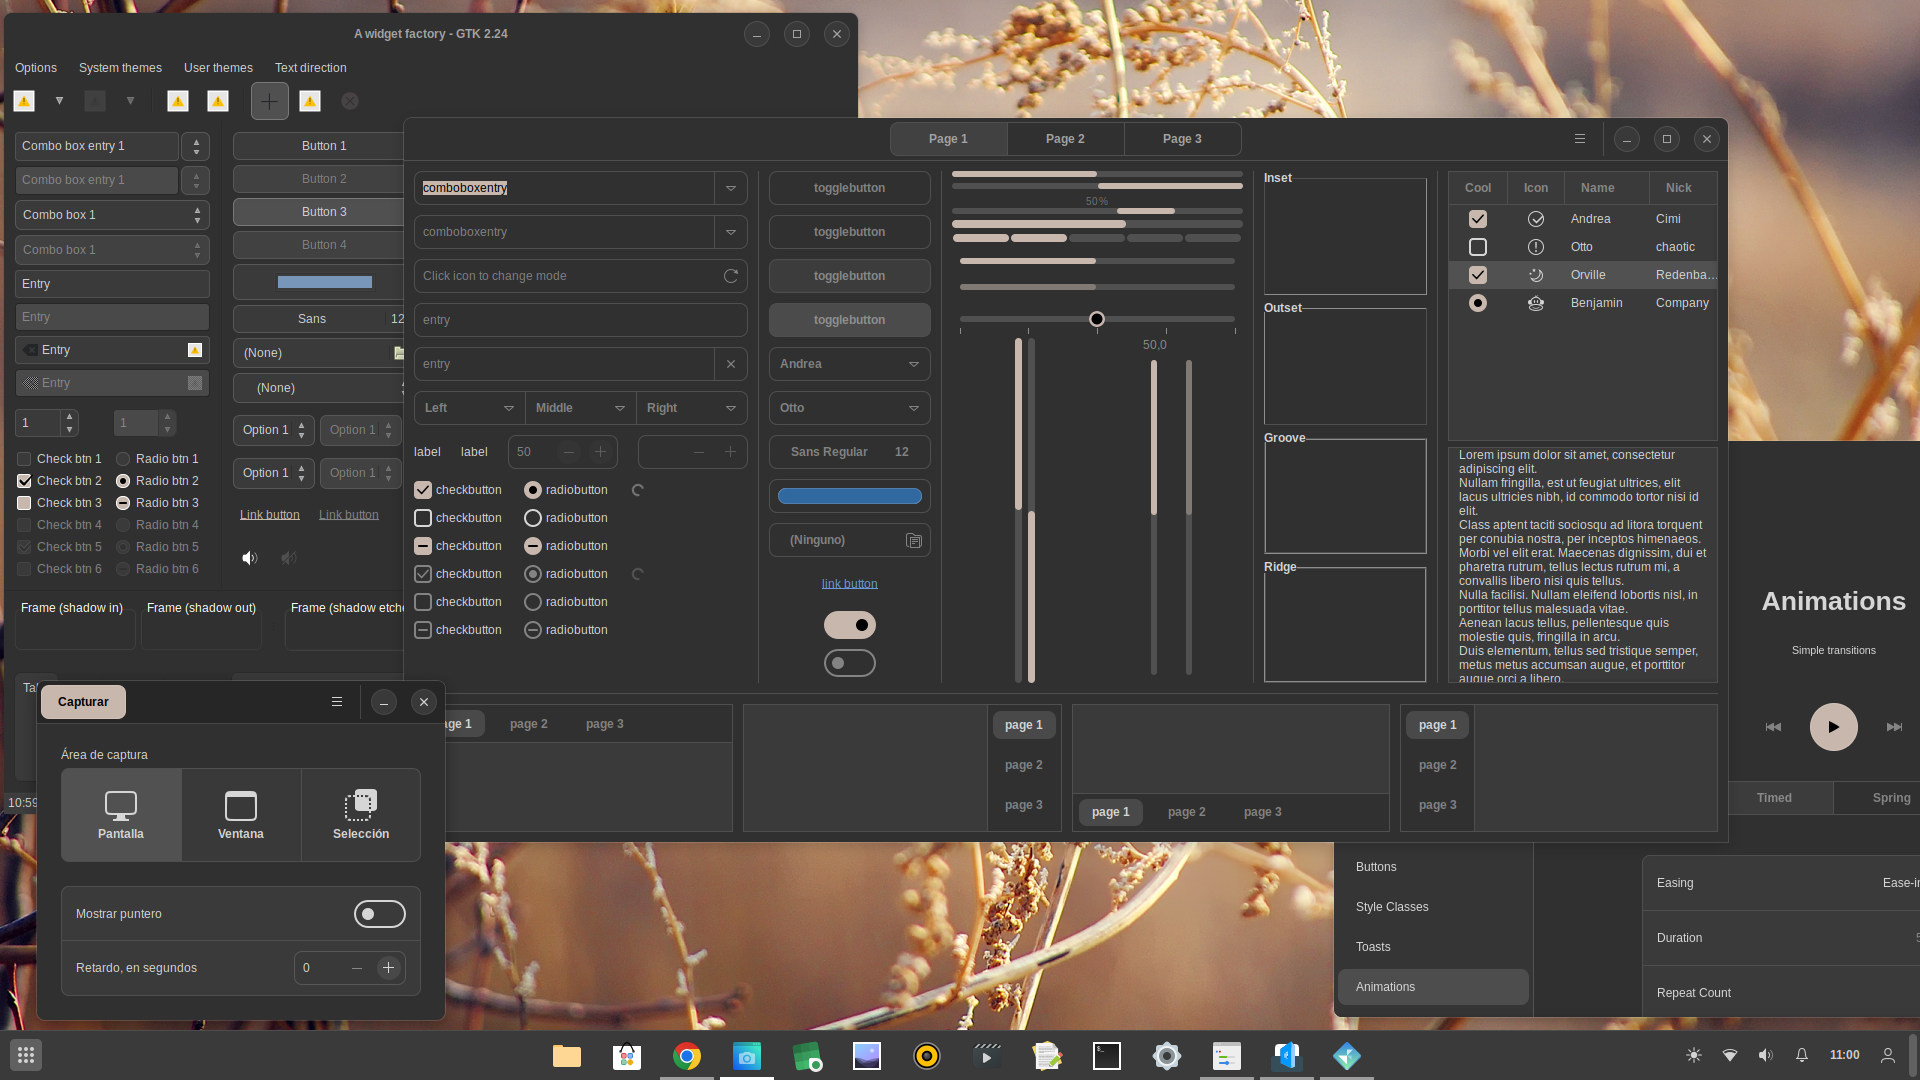Open the first Option 1 selector
Screen dimensions: 1920x1080
274,430
